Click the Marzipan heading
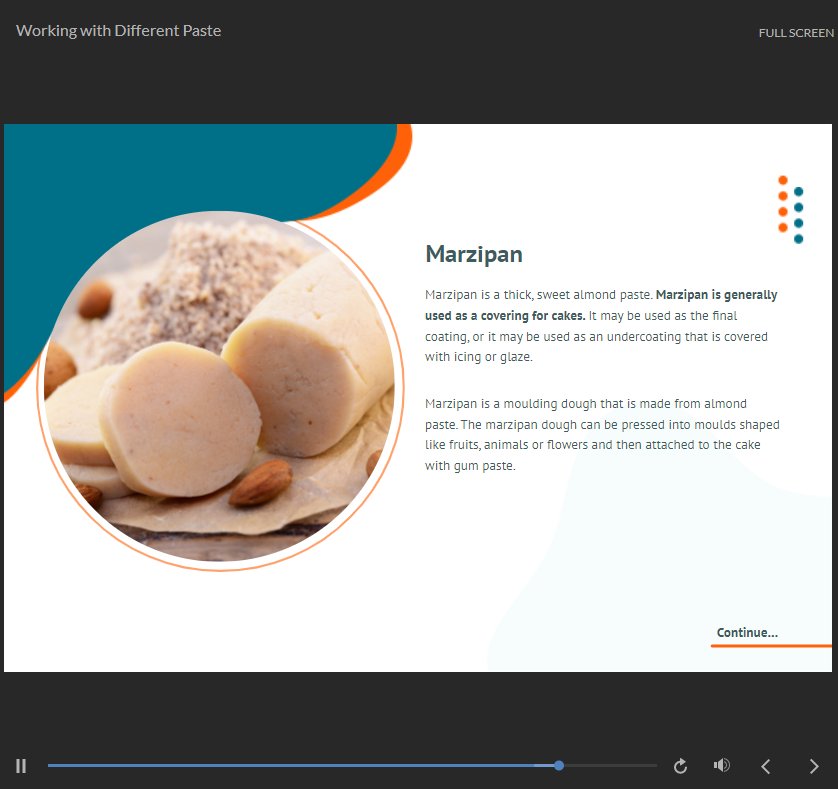The height and width of the screenshot is (789, 838). 474,254
